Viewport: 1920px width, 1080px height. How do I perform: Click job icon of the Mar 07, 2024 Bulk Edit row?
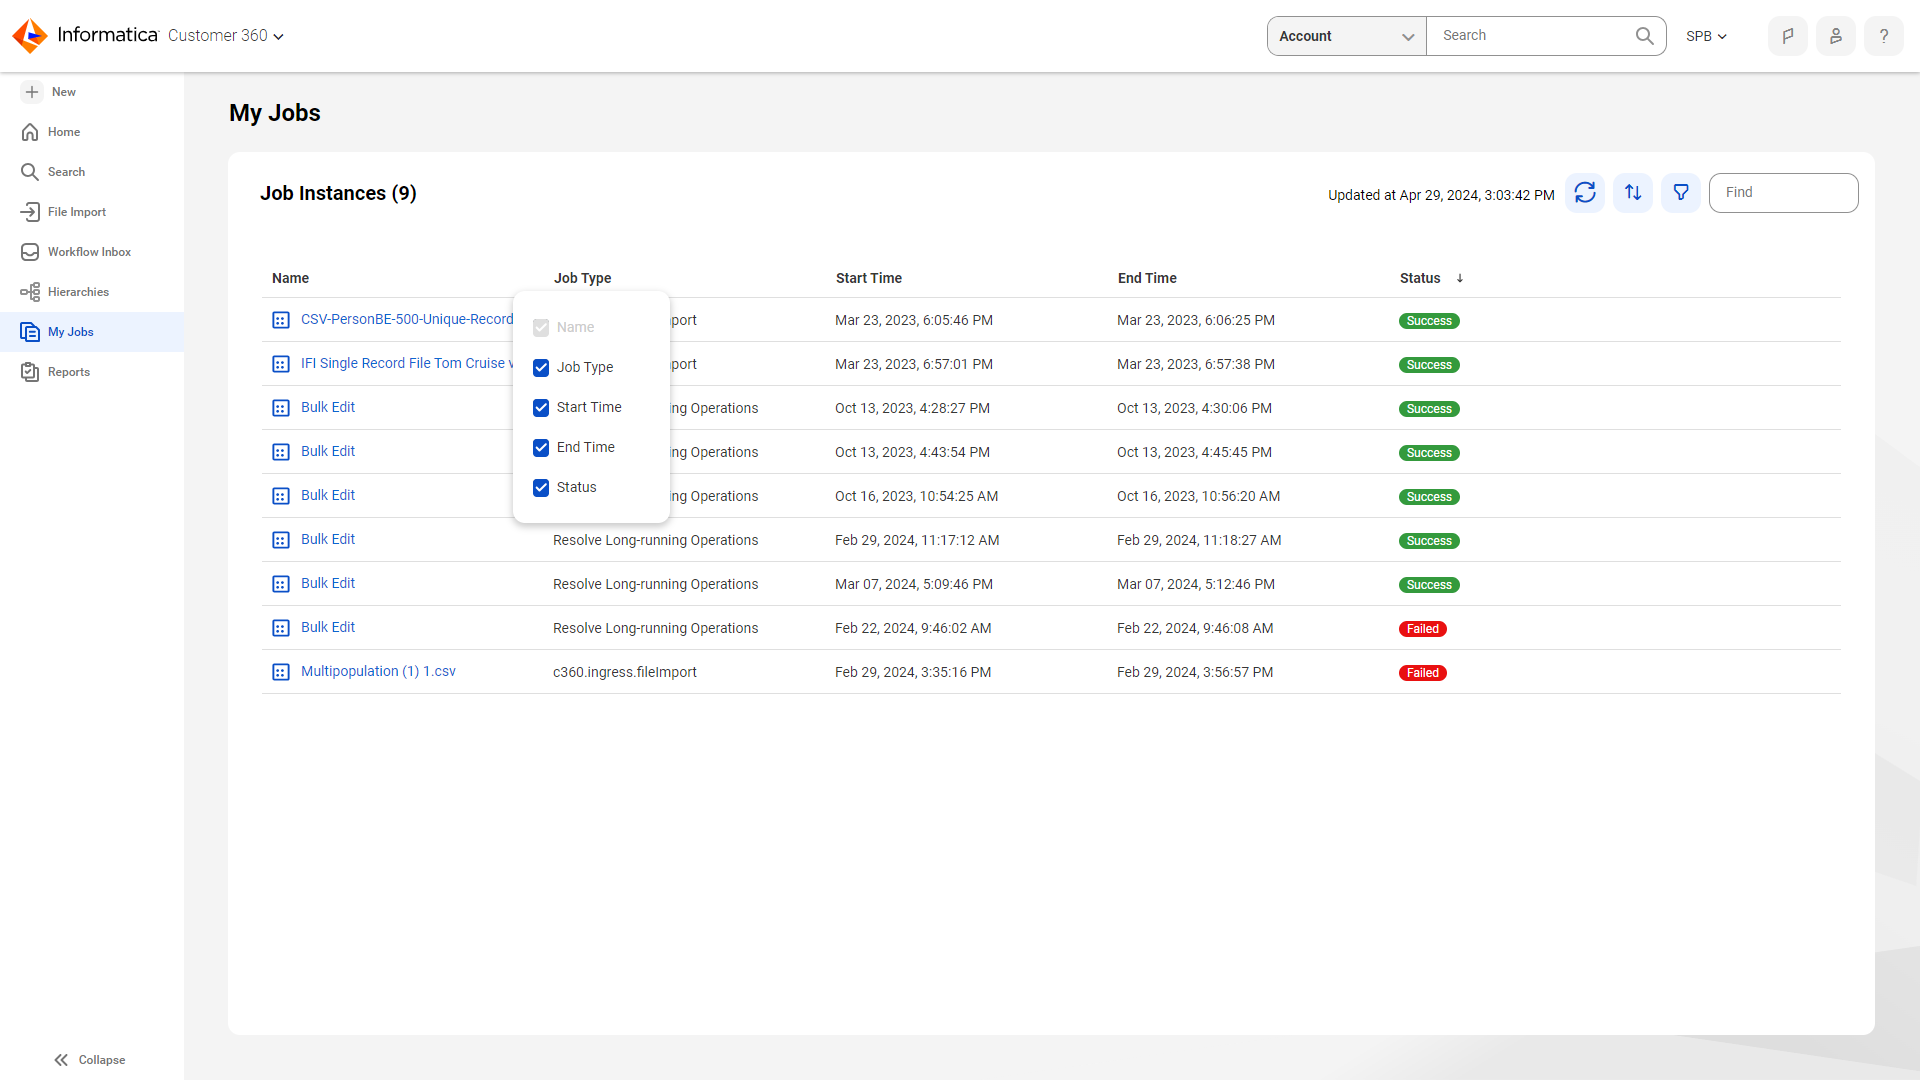[281, 584]
